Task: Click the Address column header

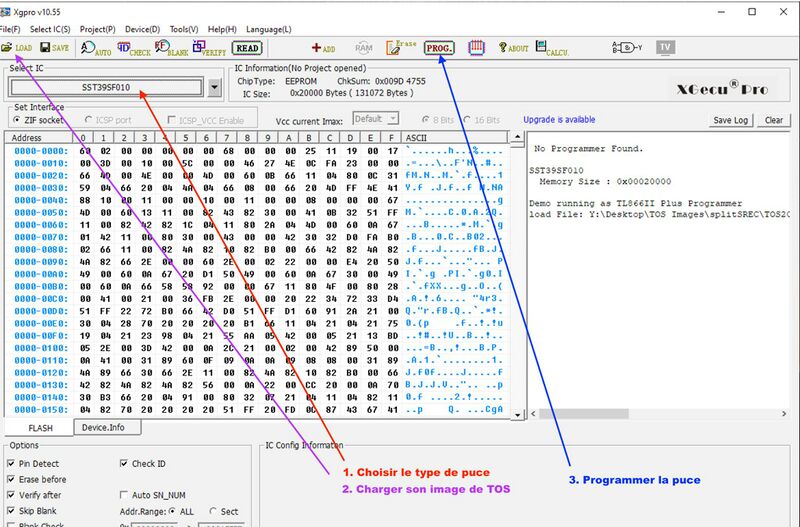Action: (x=39, y=138)
